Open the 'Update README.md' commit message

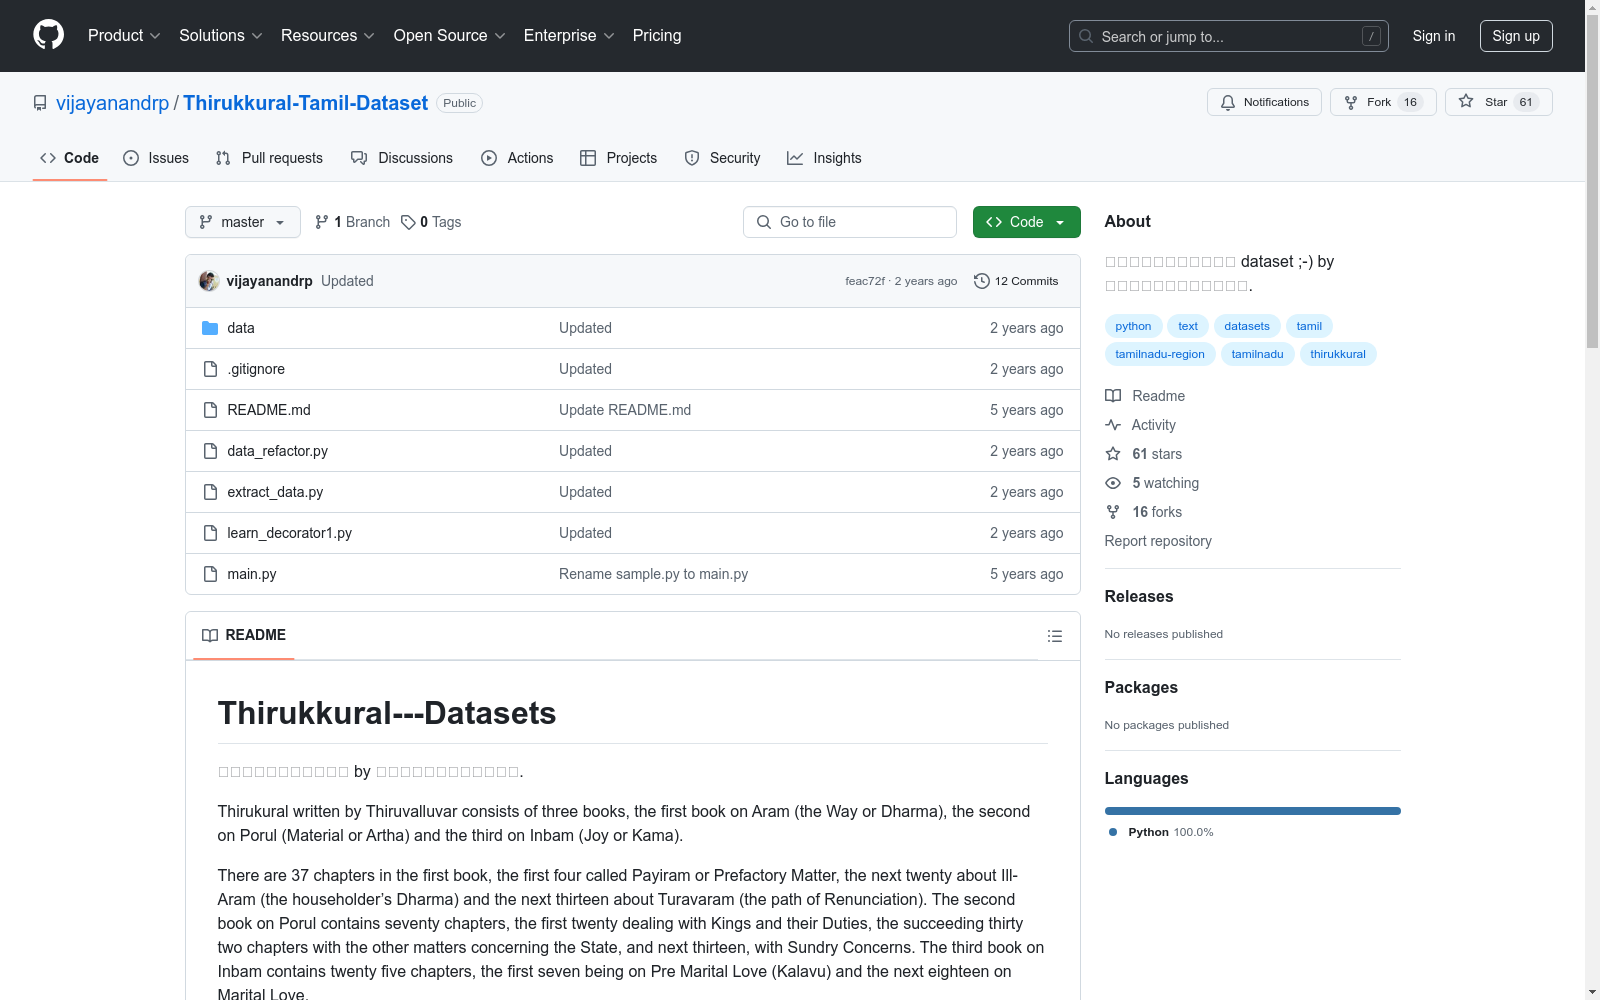pos(625,410)
